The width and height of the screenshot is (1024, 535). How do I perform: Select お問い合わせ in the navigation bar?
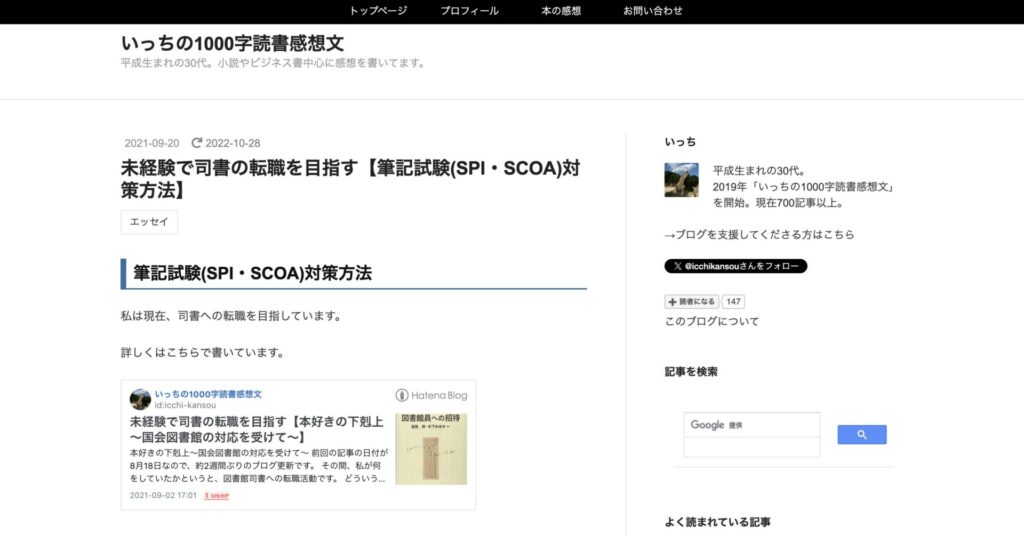pyautogui.click(x=652, y=11)
